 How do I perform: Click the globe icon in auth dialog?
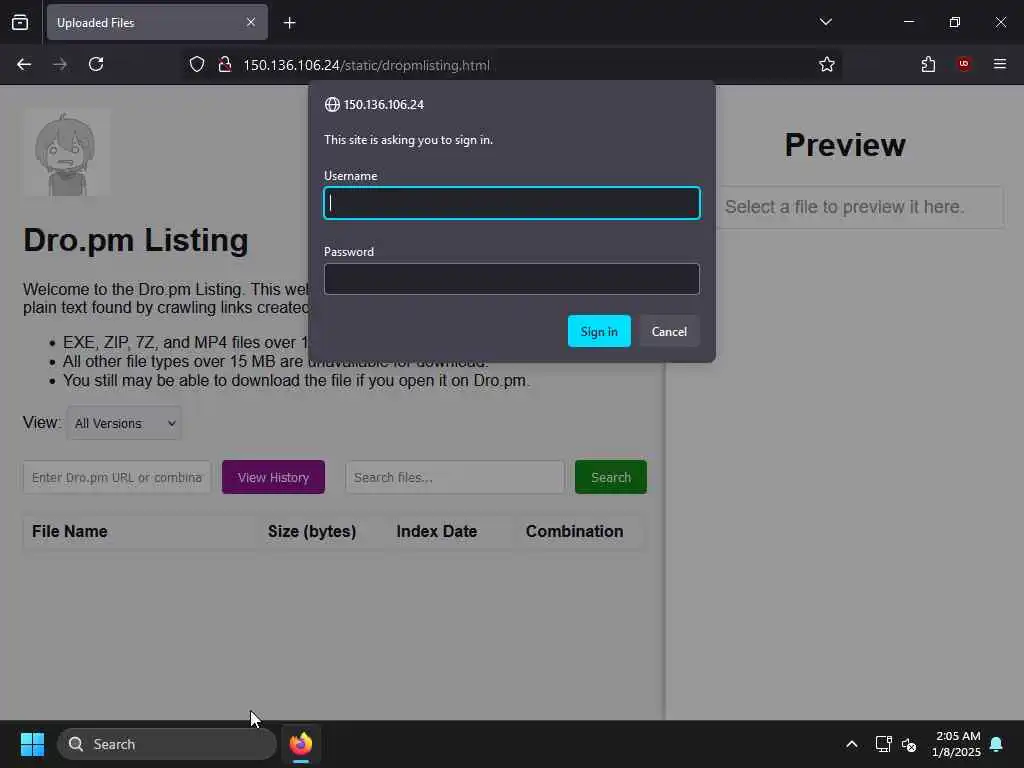(x=332, y=104)
